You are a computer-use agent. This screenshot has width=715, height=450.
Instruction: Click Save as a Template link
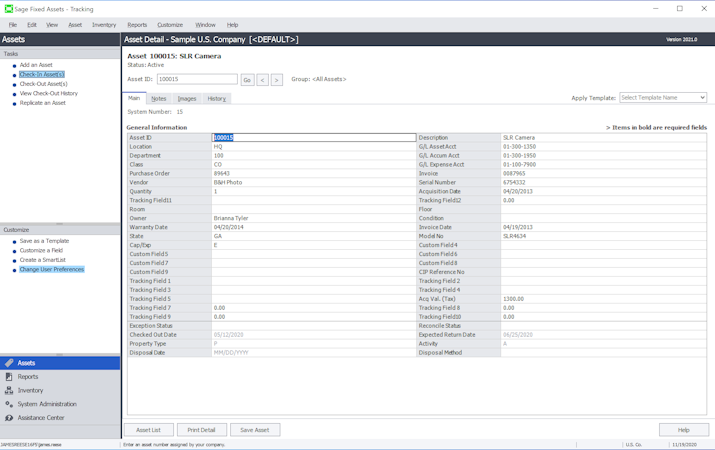[x=44, y=241]
